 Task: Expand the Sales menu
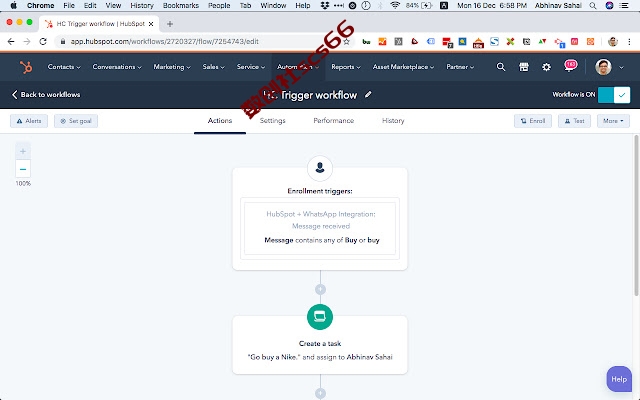point(213,67)
